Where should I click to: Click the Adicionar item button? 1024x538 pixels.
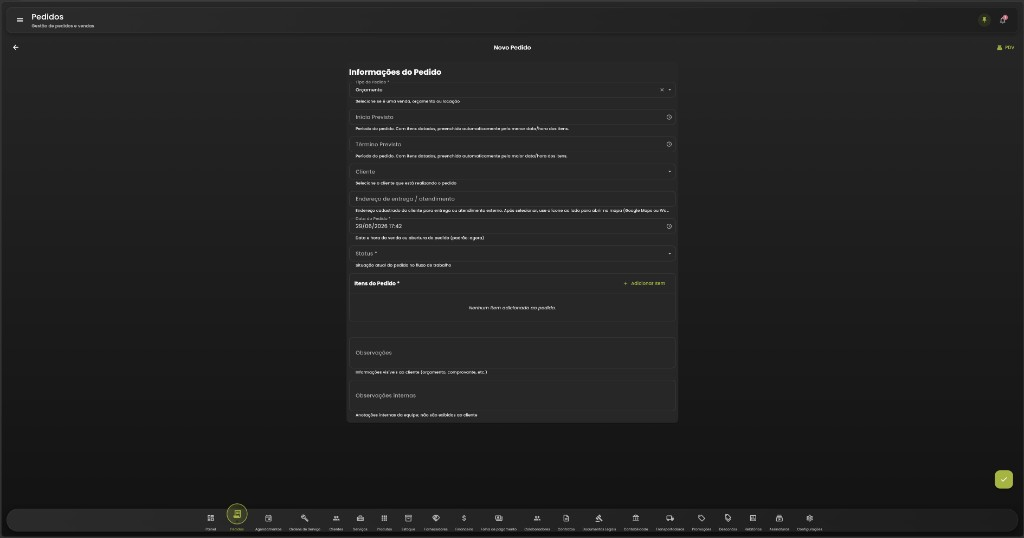point(644,283)
